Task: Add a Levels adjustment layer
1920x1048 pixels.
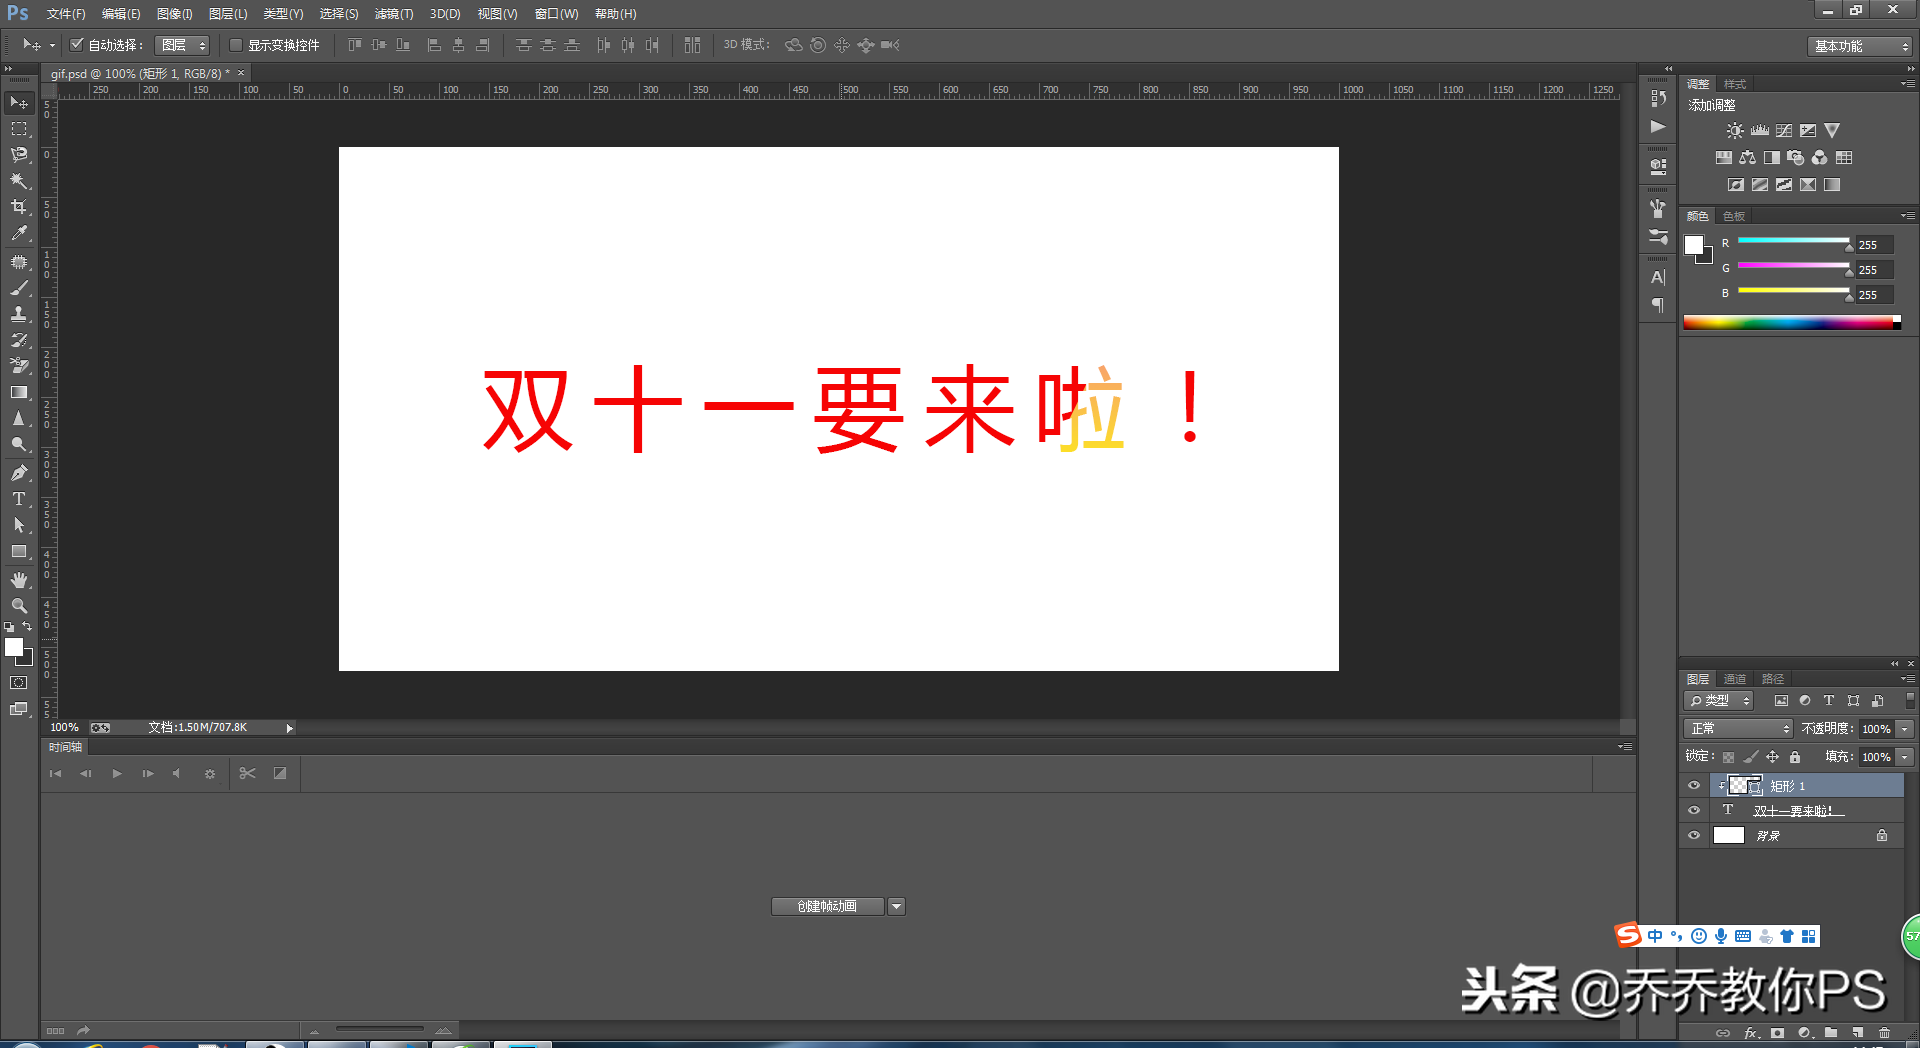Action: pos(1760,131)
